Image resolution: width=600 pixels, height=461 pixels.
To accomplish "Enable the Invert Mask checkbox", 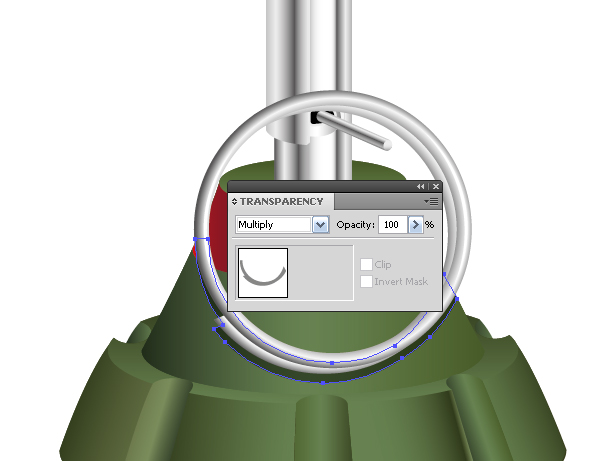I will coord(366,282).
